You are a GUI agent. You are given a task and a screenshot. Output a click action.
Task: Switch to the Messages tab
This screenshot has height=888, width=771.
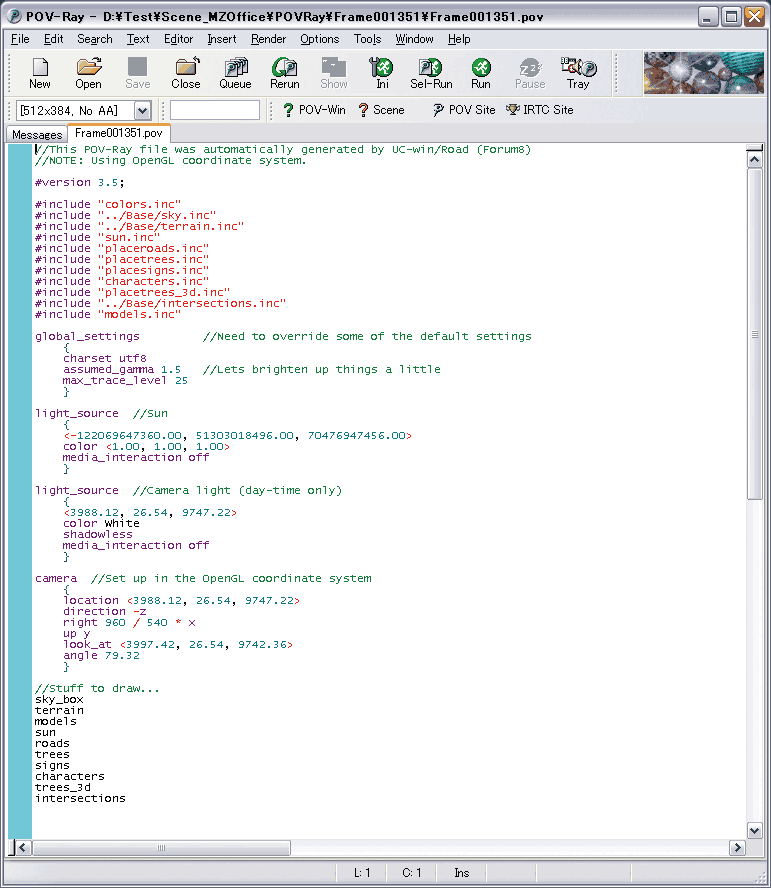[37, 135]
